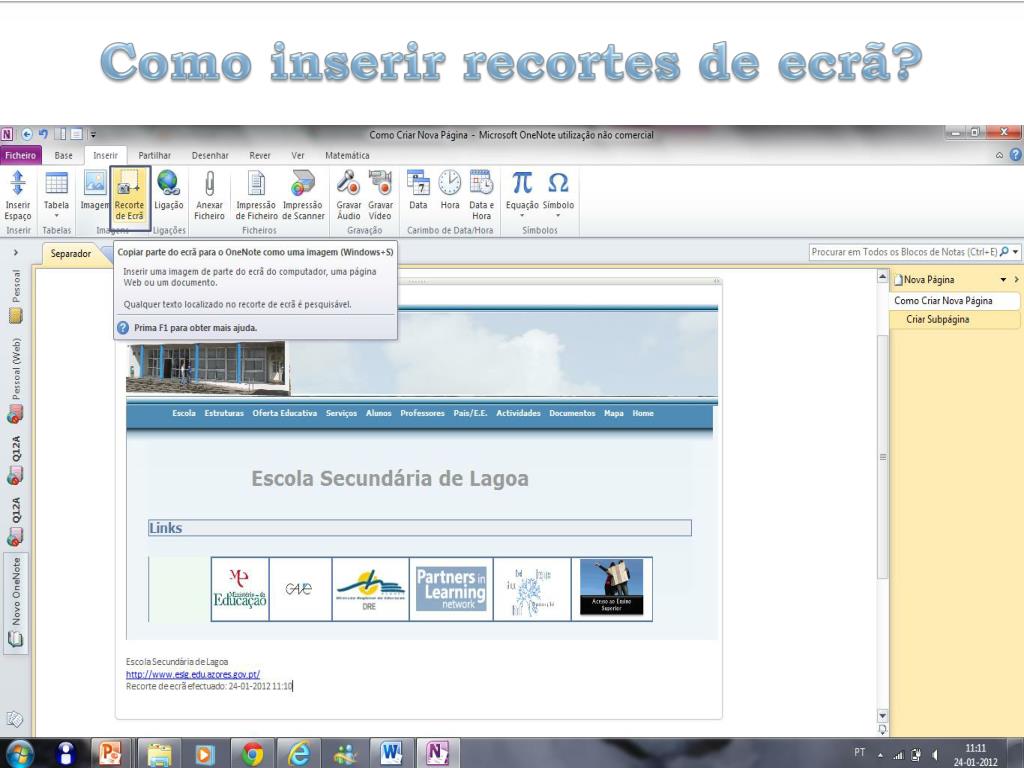Click the Imagem insert icon
This screenshot has width=1024, height=768.
click(x=95, y=191)
